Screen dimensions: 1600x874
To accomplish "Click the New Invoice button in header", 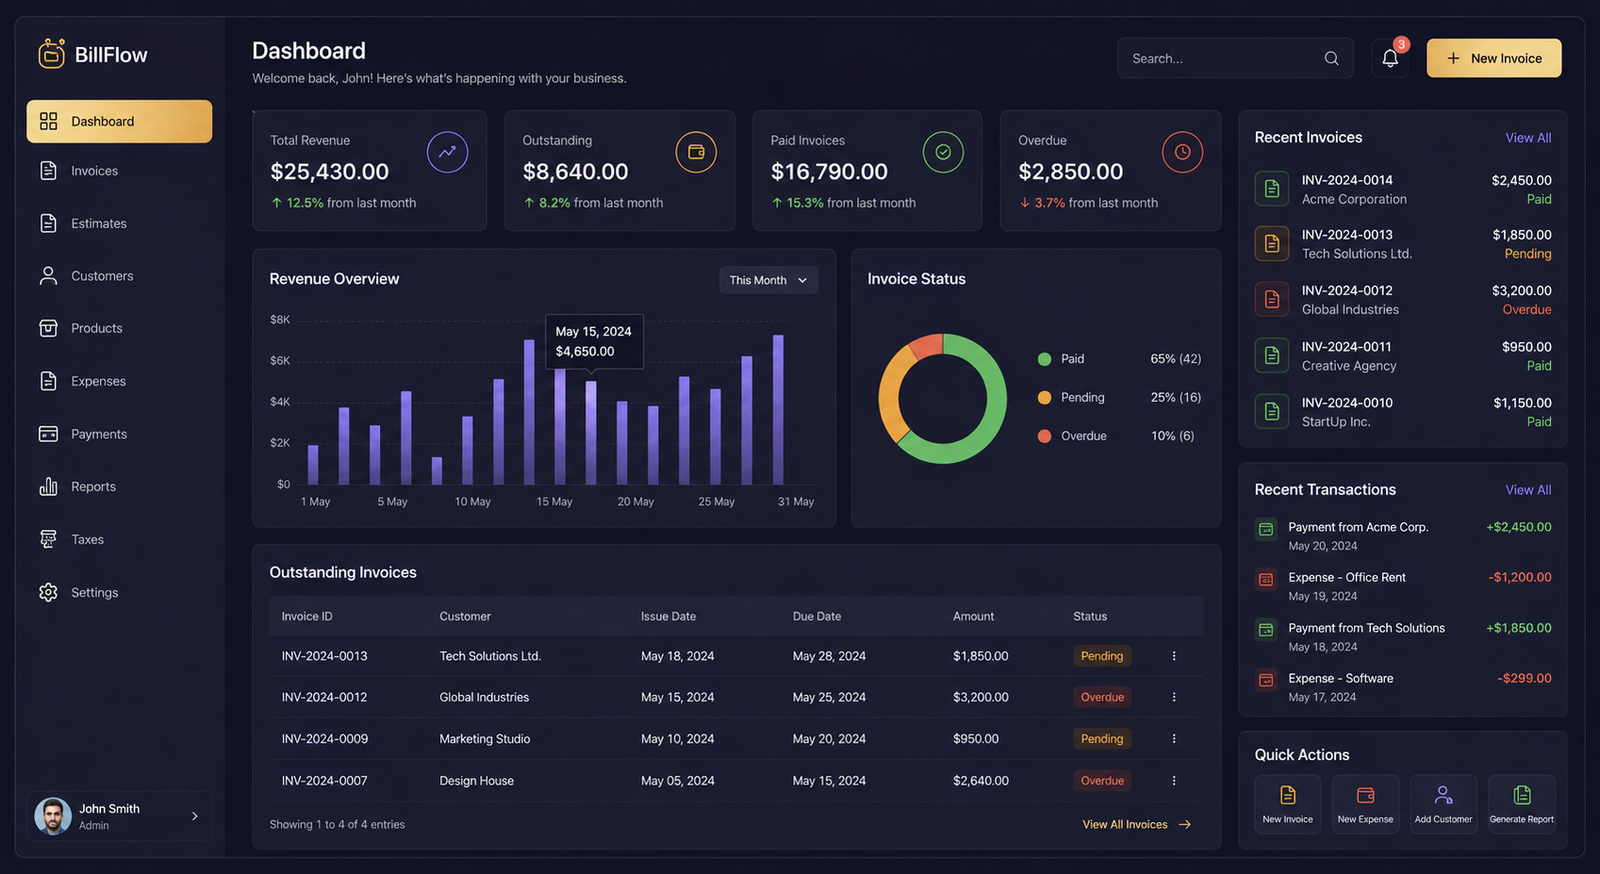I will tap(1494, 58).
